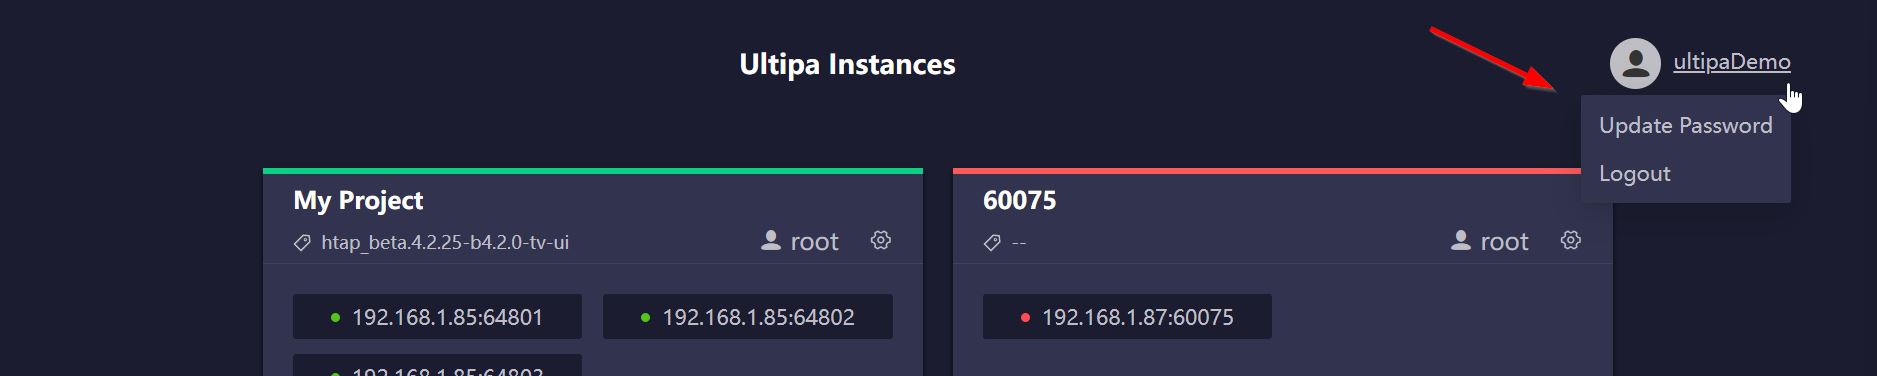
Task: Open settings gear for instance 60075
Action: click(1571, 241)
